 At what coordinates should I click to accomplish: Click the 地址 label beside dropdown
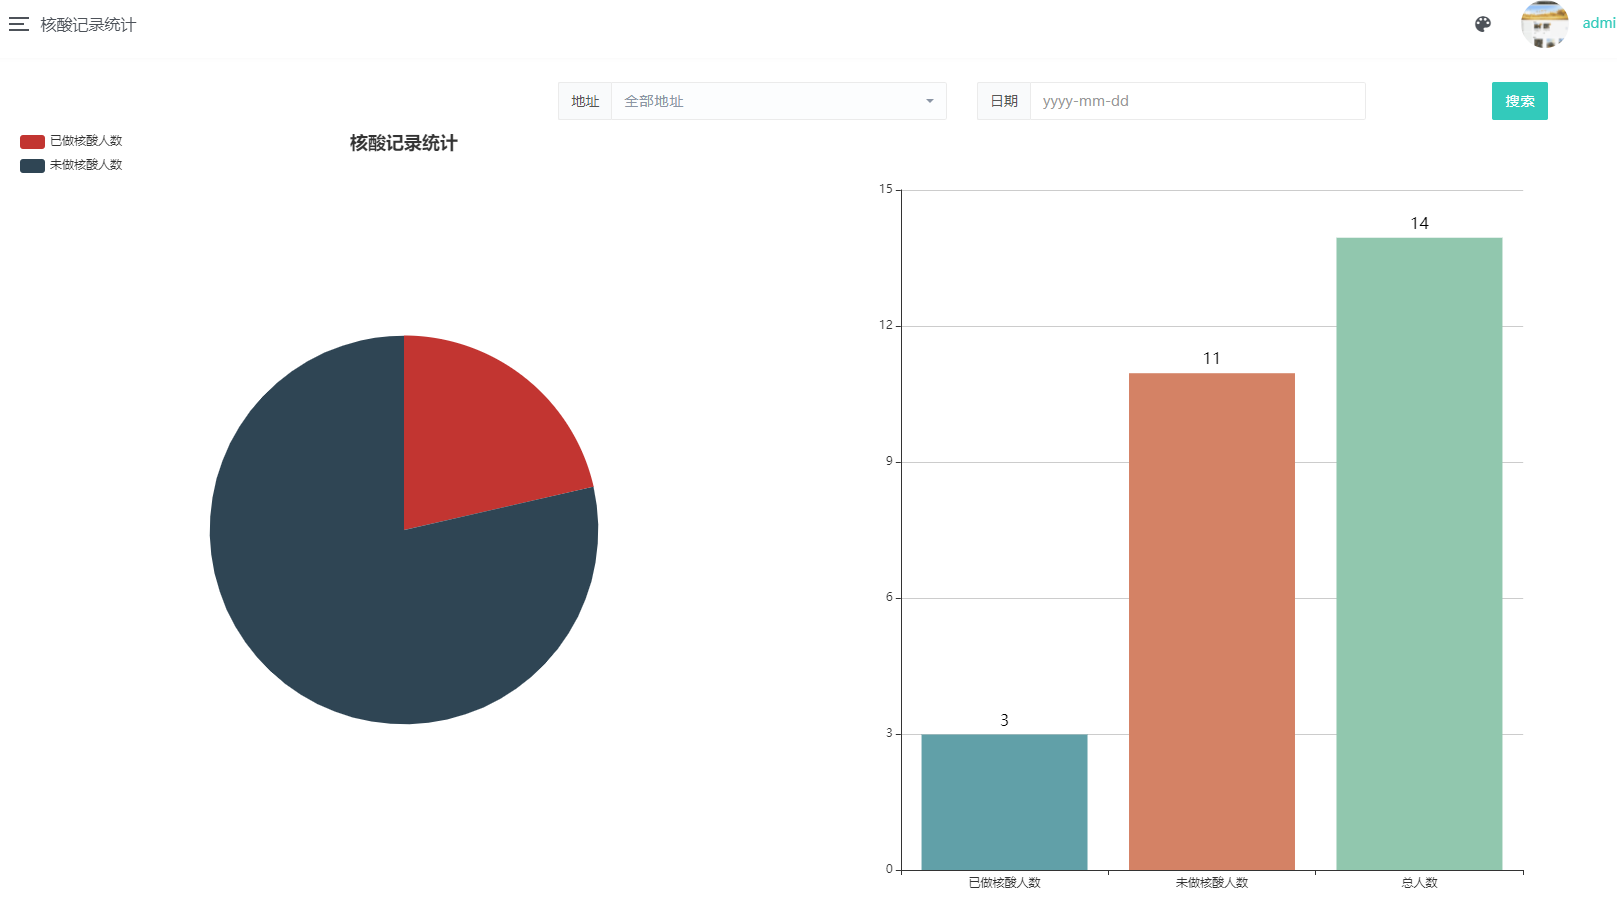tap(585, 101)
